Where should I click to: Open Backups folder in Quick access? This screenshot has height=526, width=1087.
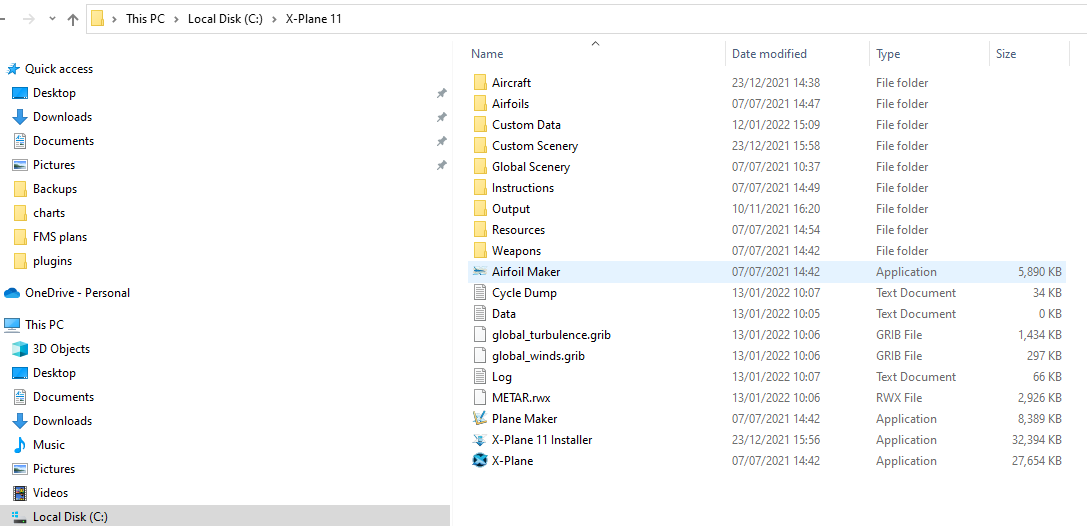pos(55,189)
